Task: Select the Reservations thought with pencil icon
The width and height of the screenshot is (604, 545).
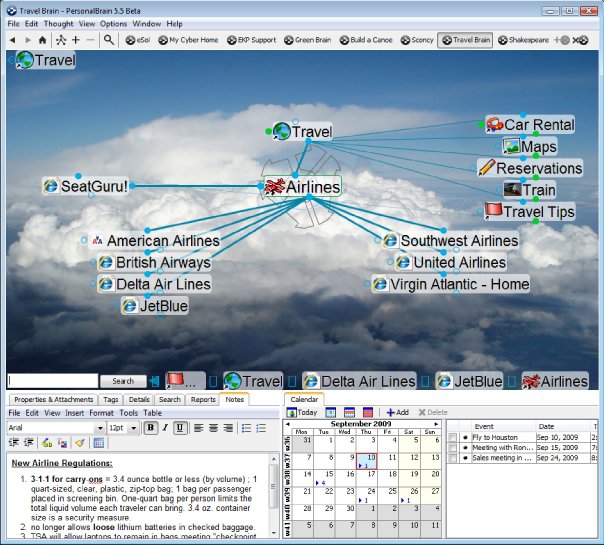Action: [x=530, y=168]
